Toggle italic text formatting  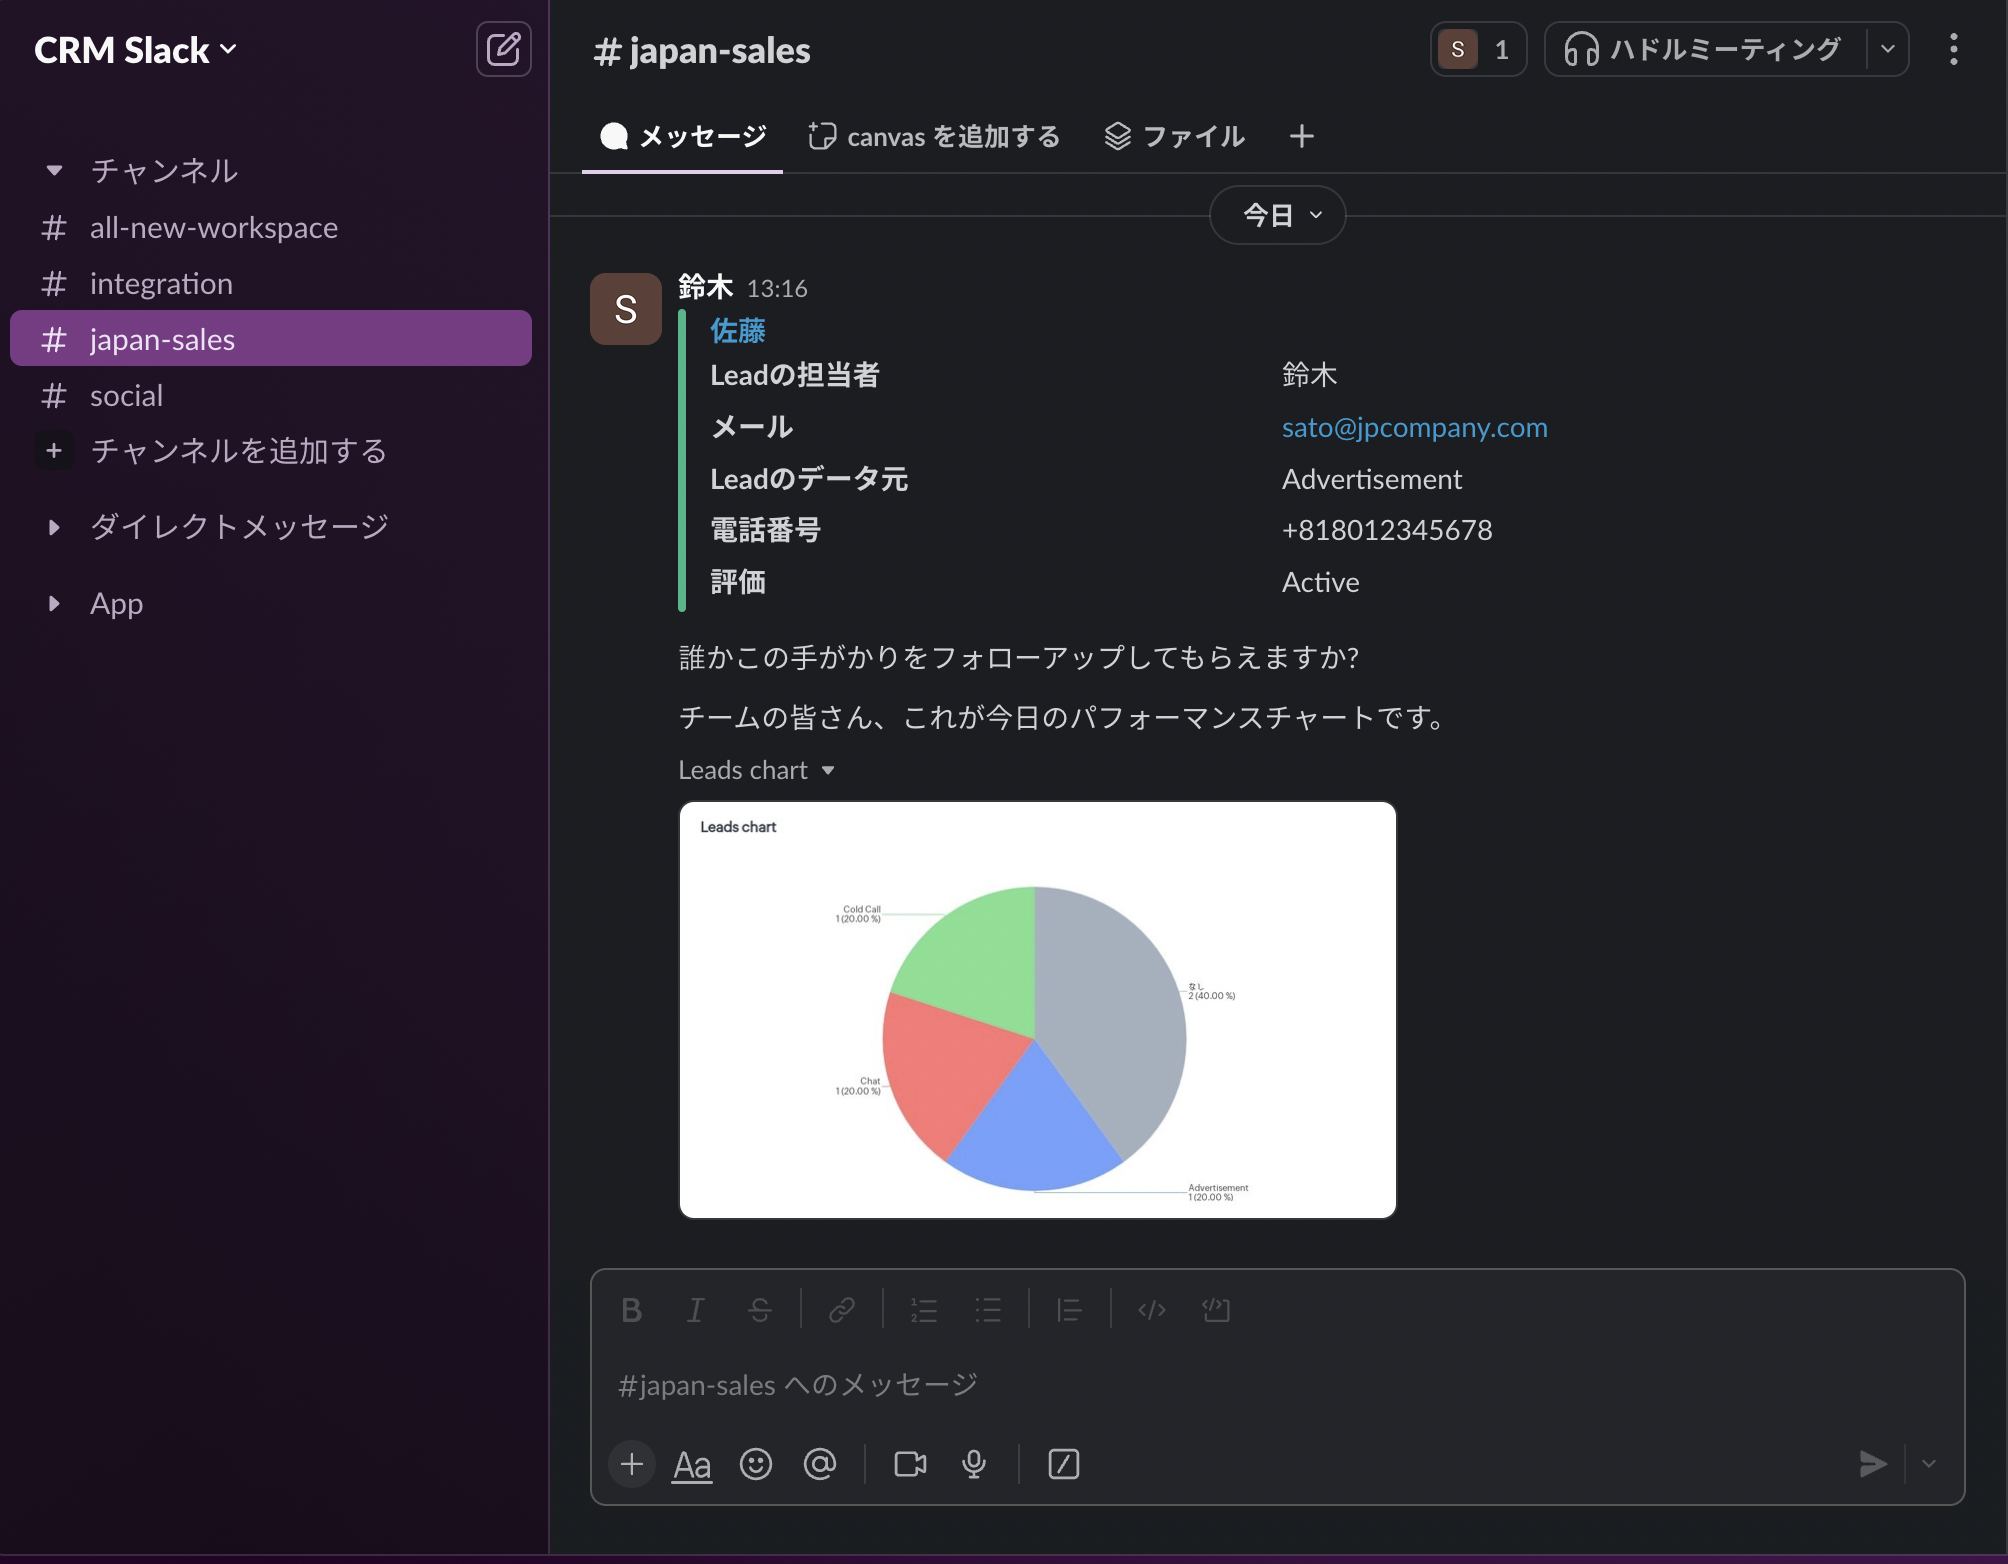point(695,1310)
